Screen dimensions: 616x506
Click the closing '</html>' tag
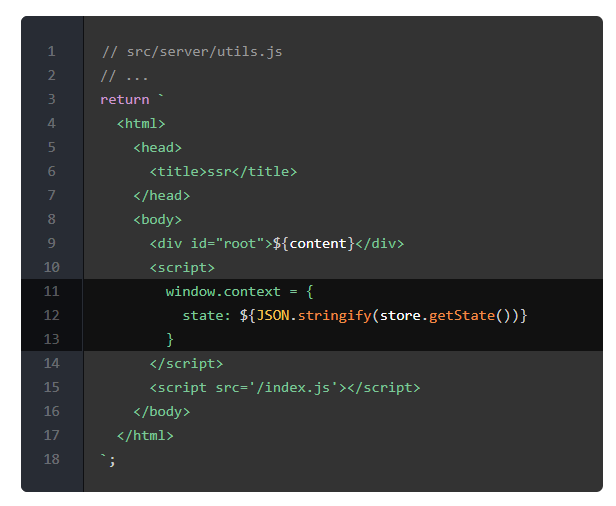click(145, 436)
